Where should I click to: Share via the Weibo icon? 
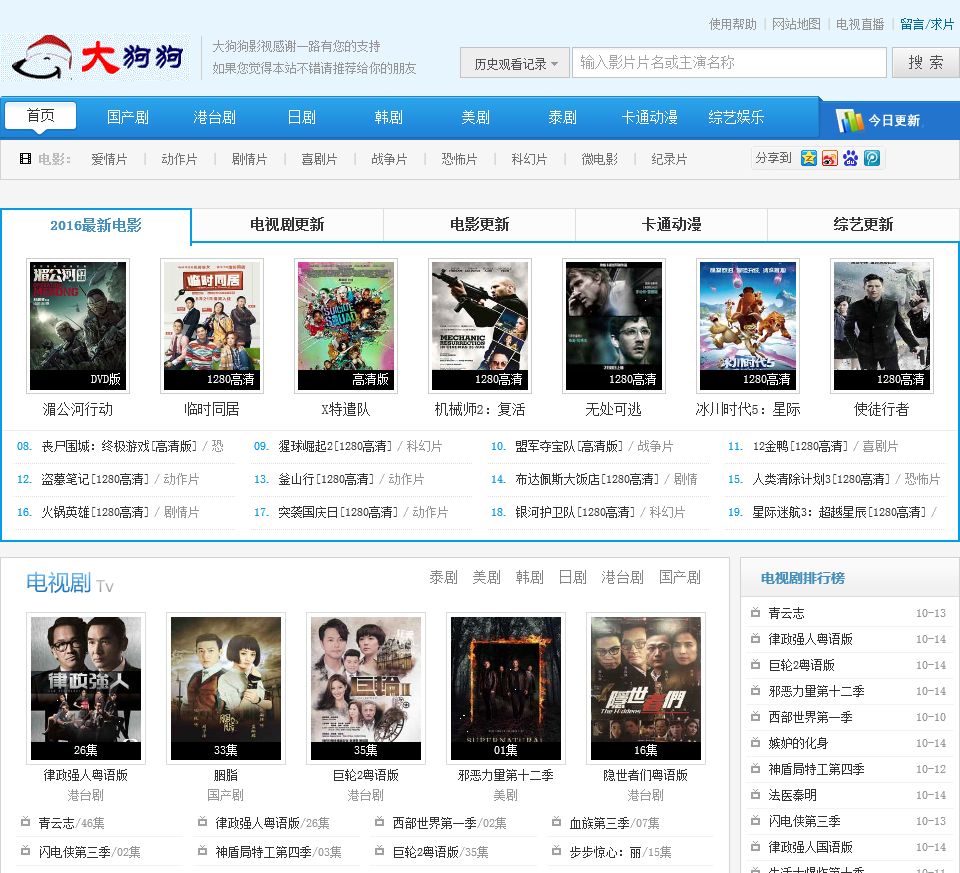click(830, 159)
